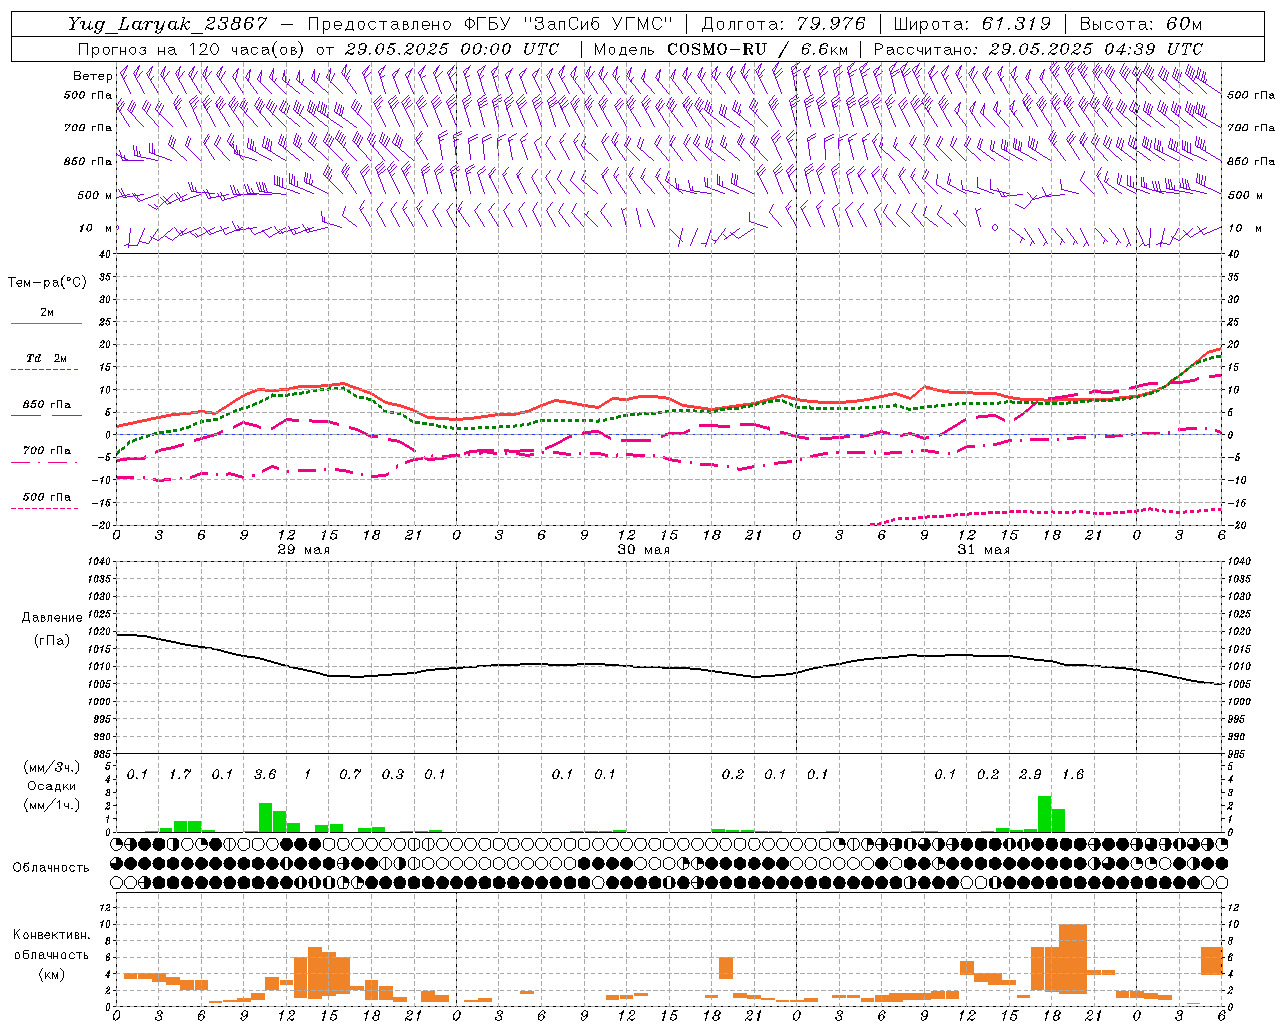Screen dimensions: 1280x1024
Task: Click the Td 2м legend entry
Action: point(46,359)
